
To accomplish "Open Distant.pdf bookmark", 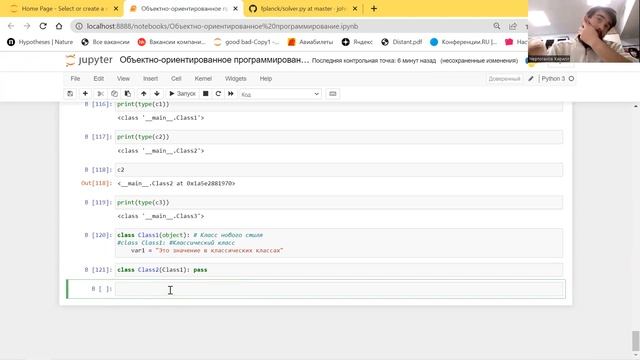I will (x=402, y=42).
